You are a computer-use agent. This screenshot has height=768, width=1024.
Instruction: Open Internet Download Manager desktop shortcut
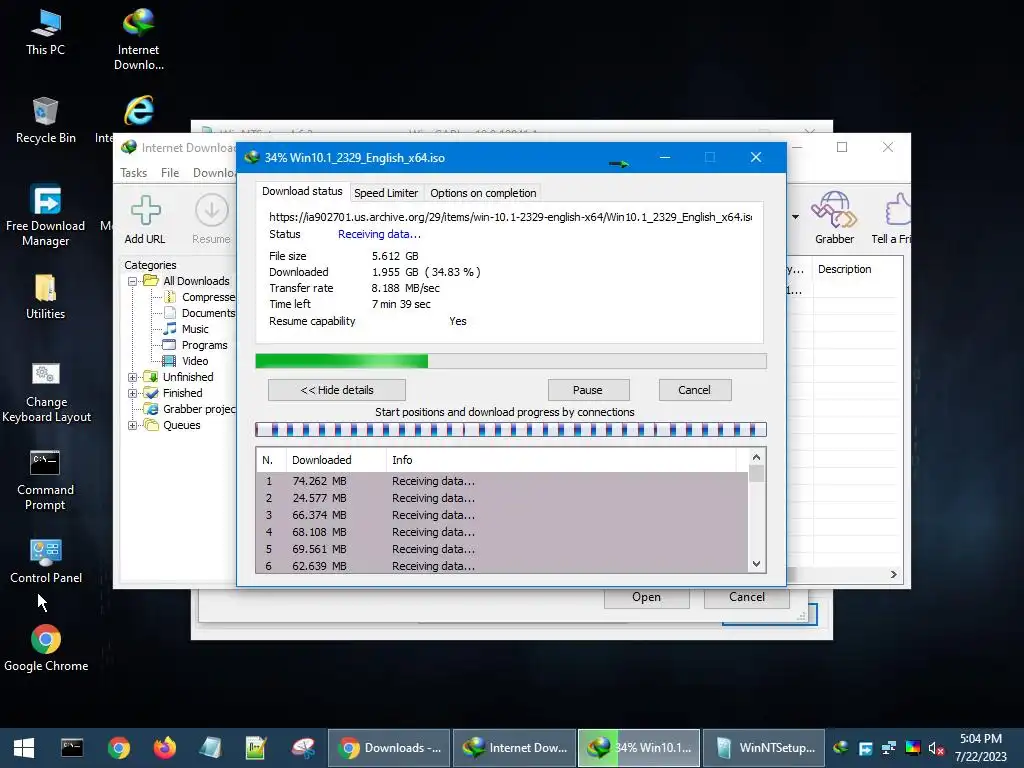pos(138,39)
